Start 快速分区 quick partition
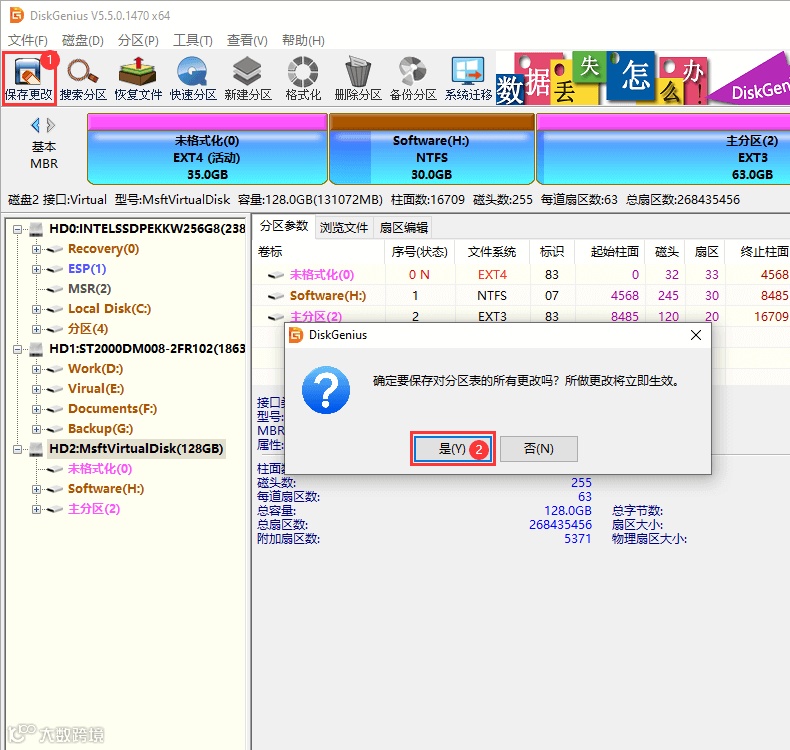 click(x=193, y=78)
